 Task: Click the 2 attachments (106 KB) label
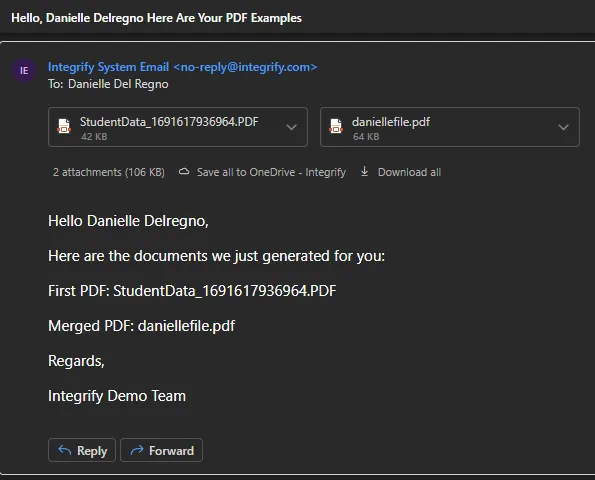(109, 172)
